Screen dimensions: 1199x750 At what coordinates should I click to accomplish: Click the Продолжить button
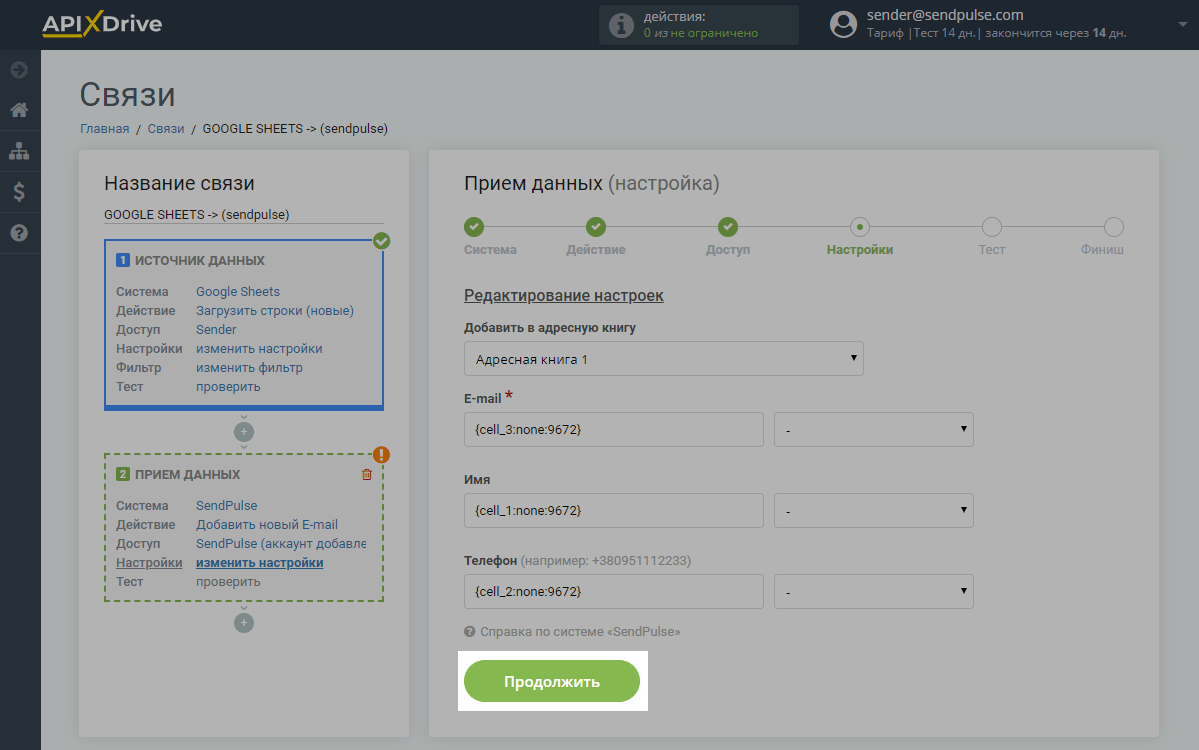click(x=551, y=681)
